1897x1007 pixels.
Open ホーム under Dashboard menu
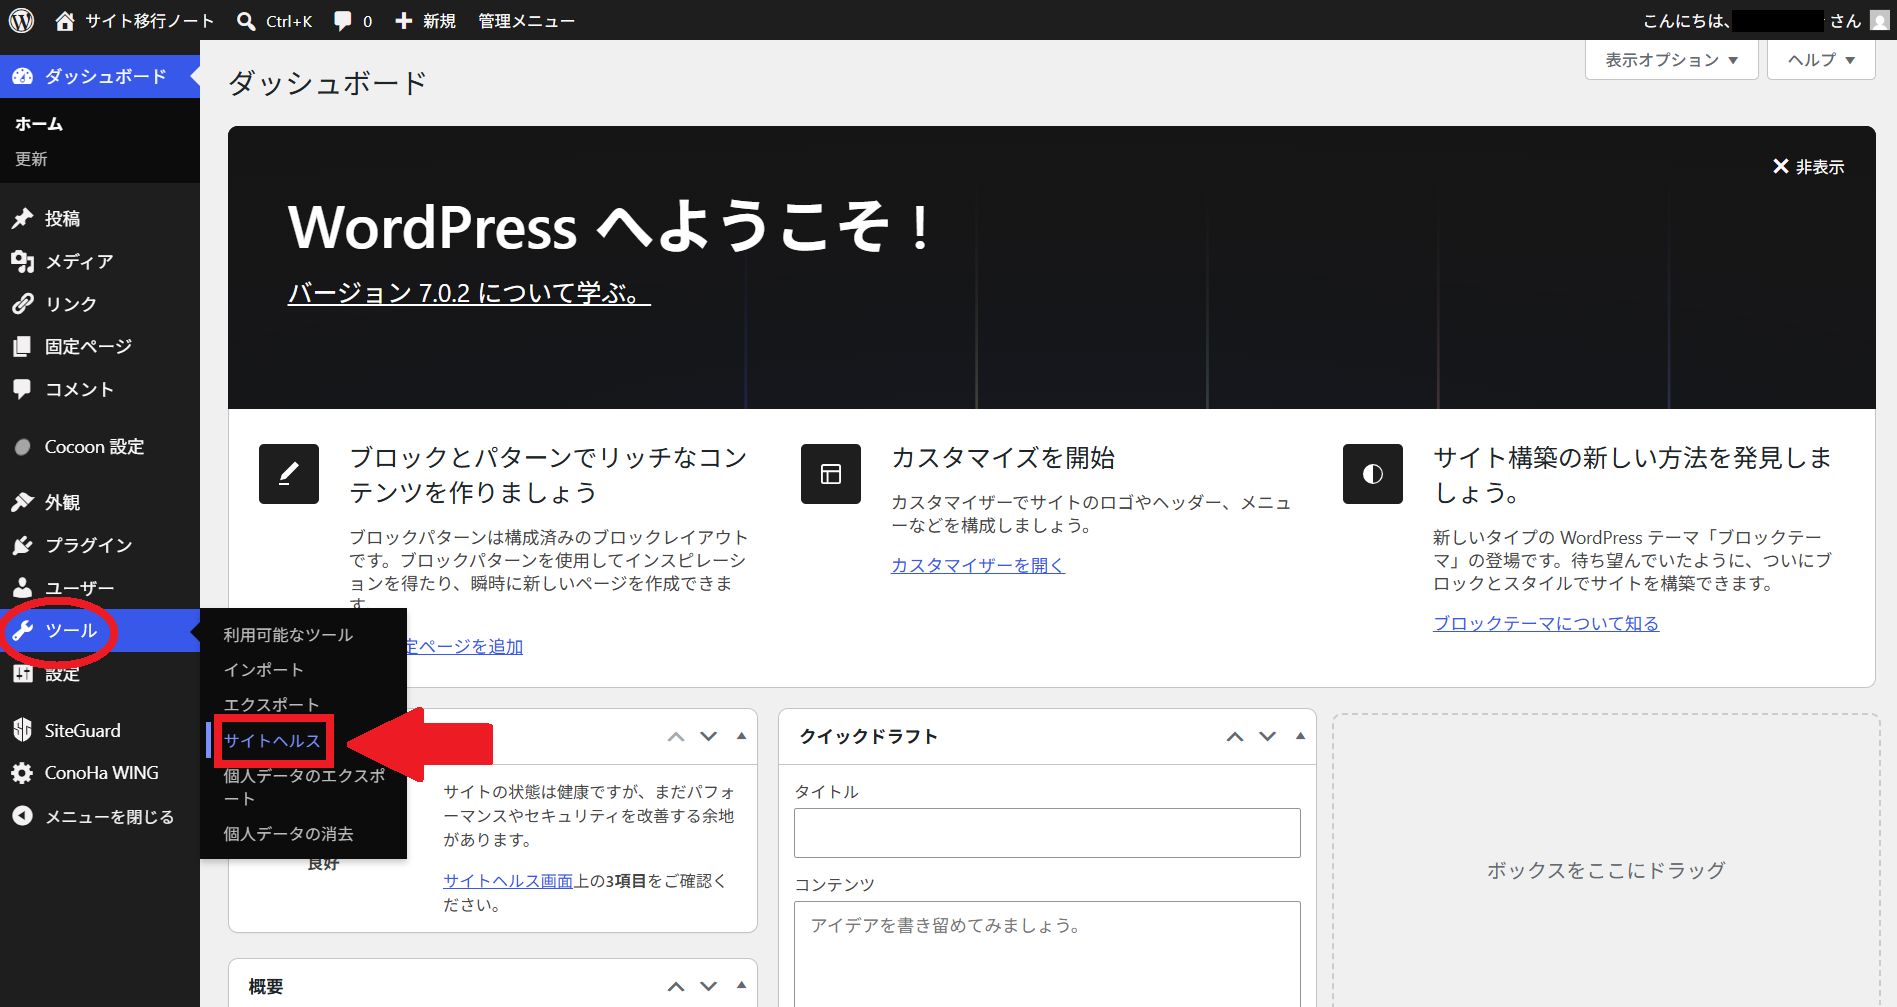tap(39, 124)
